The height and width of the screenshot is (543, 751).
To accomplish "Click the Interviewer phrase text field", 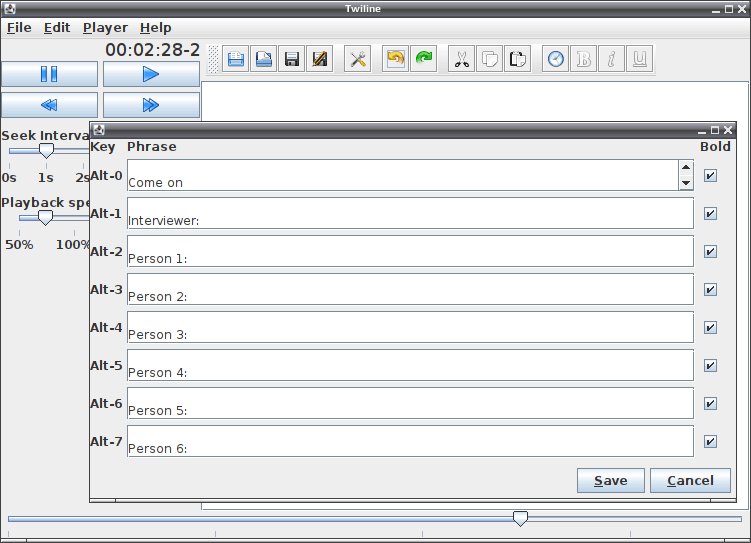I will [x=410, y=213].
